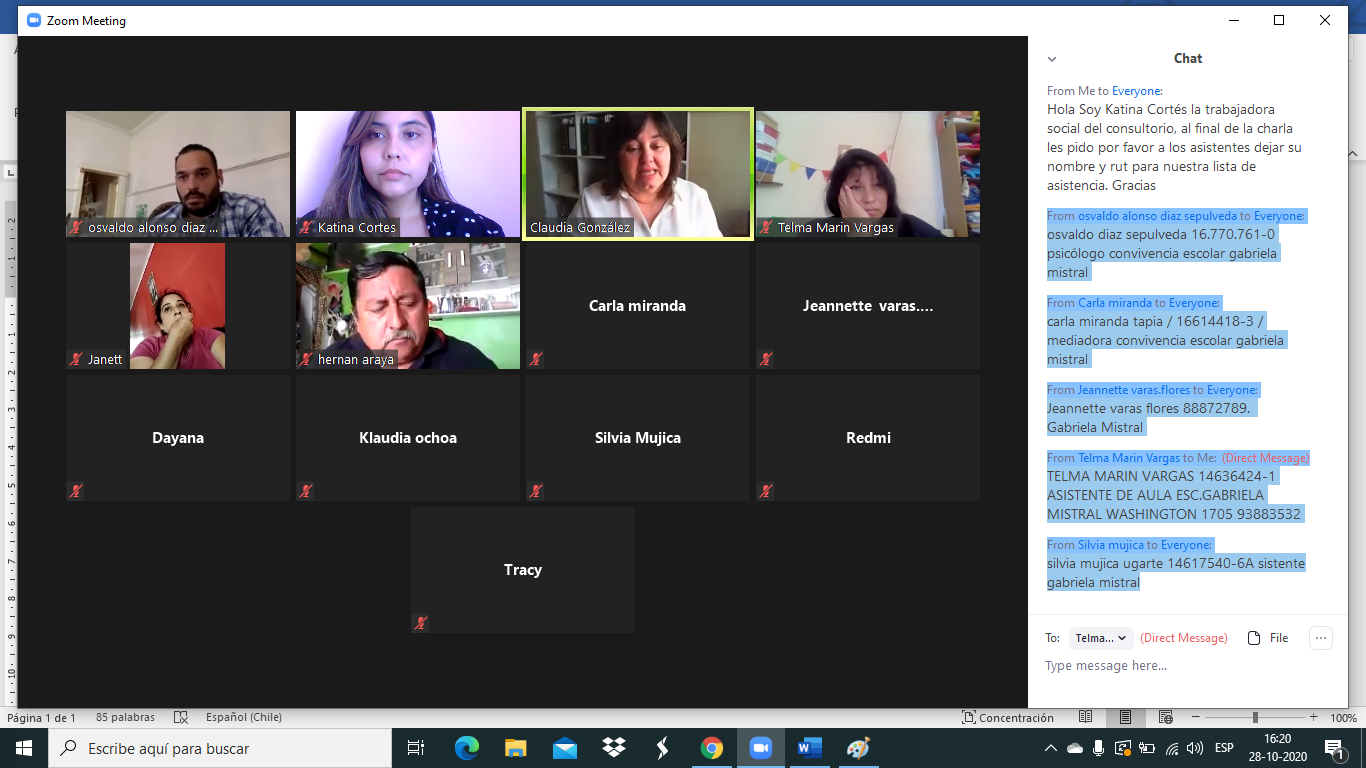Select Claudia González's video tile
Screen dimensions: 1366x768
[638, 175]
